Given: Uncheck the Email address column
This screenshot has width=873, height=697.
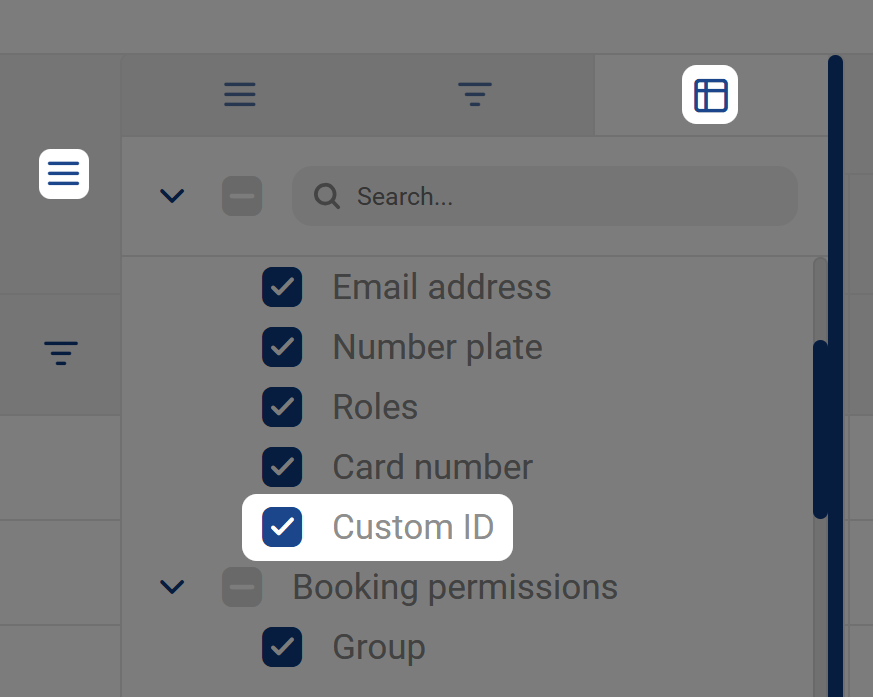Looking at the screenshot, I should [x=282, y=287].
